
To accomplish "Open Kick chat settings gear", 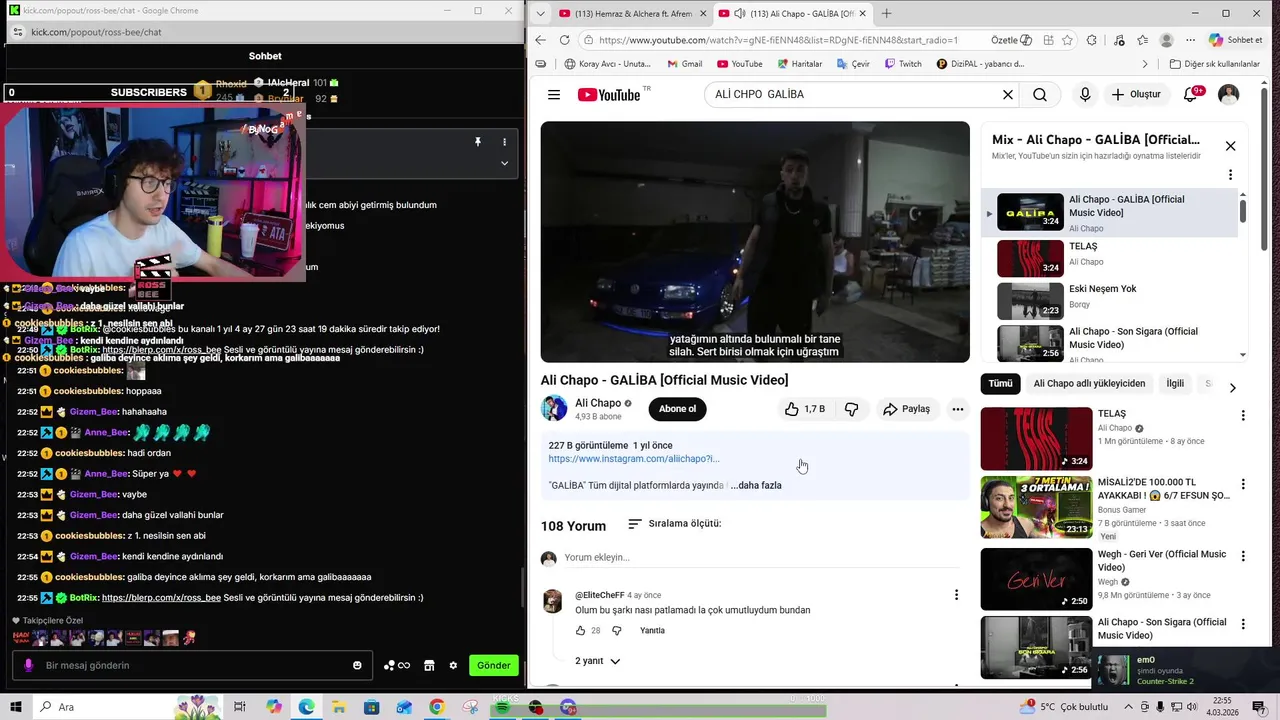I will click(x=453, y=665).
